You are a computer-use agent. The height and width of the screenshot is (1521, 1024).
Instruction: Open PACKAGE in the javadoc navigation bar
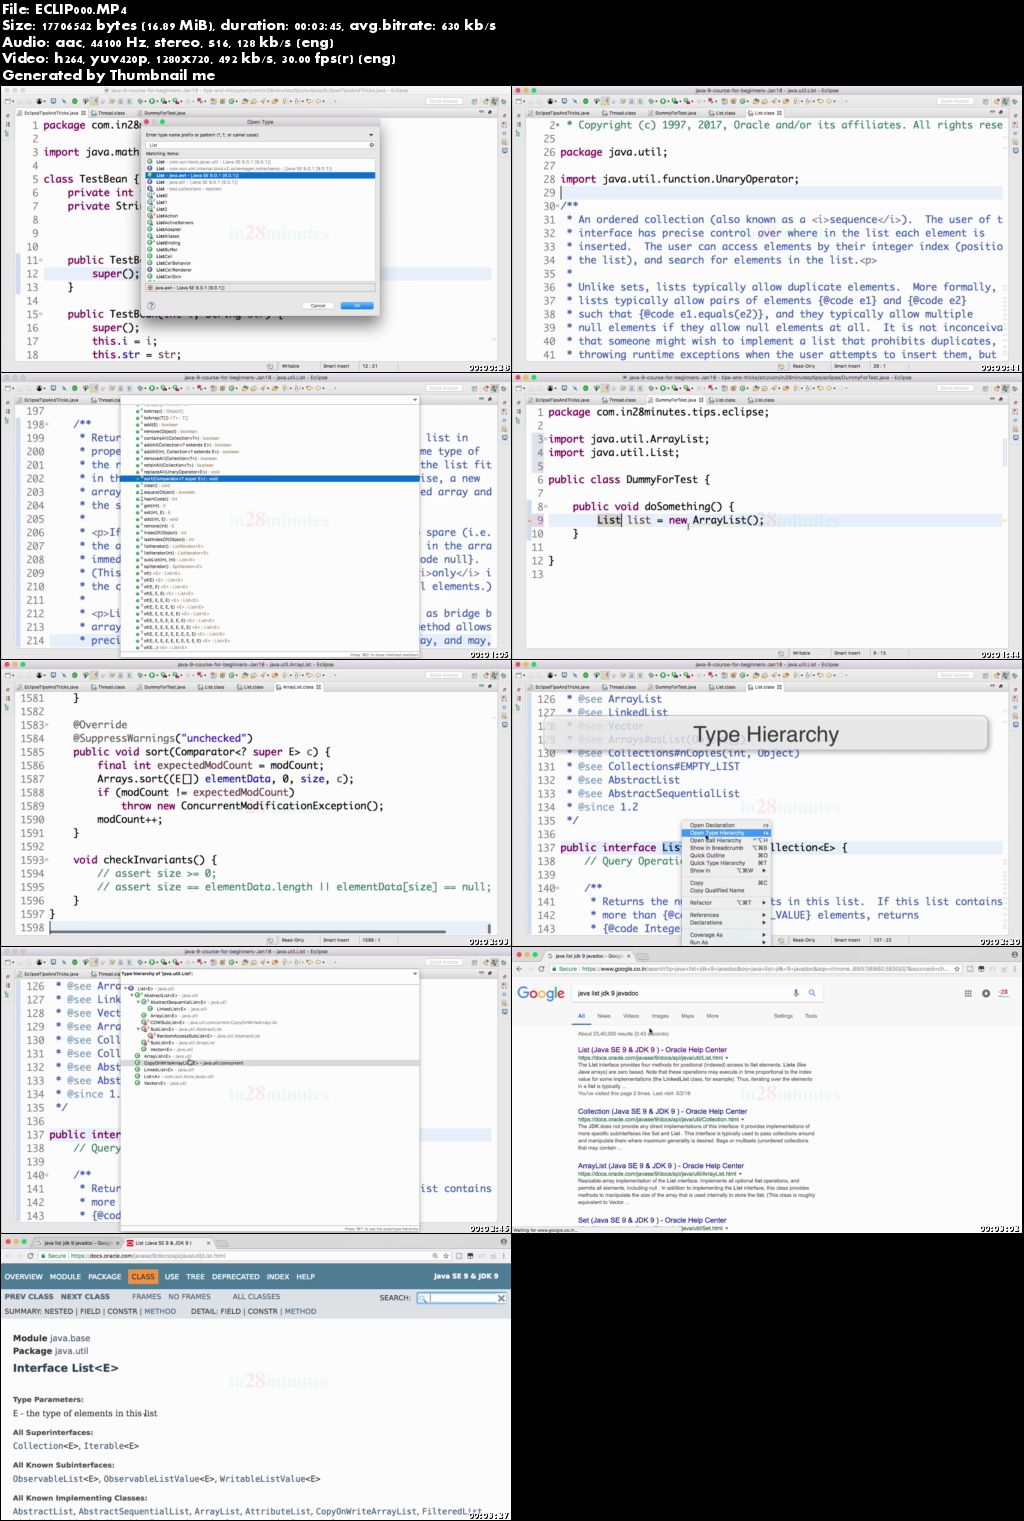[104, 1277]
